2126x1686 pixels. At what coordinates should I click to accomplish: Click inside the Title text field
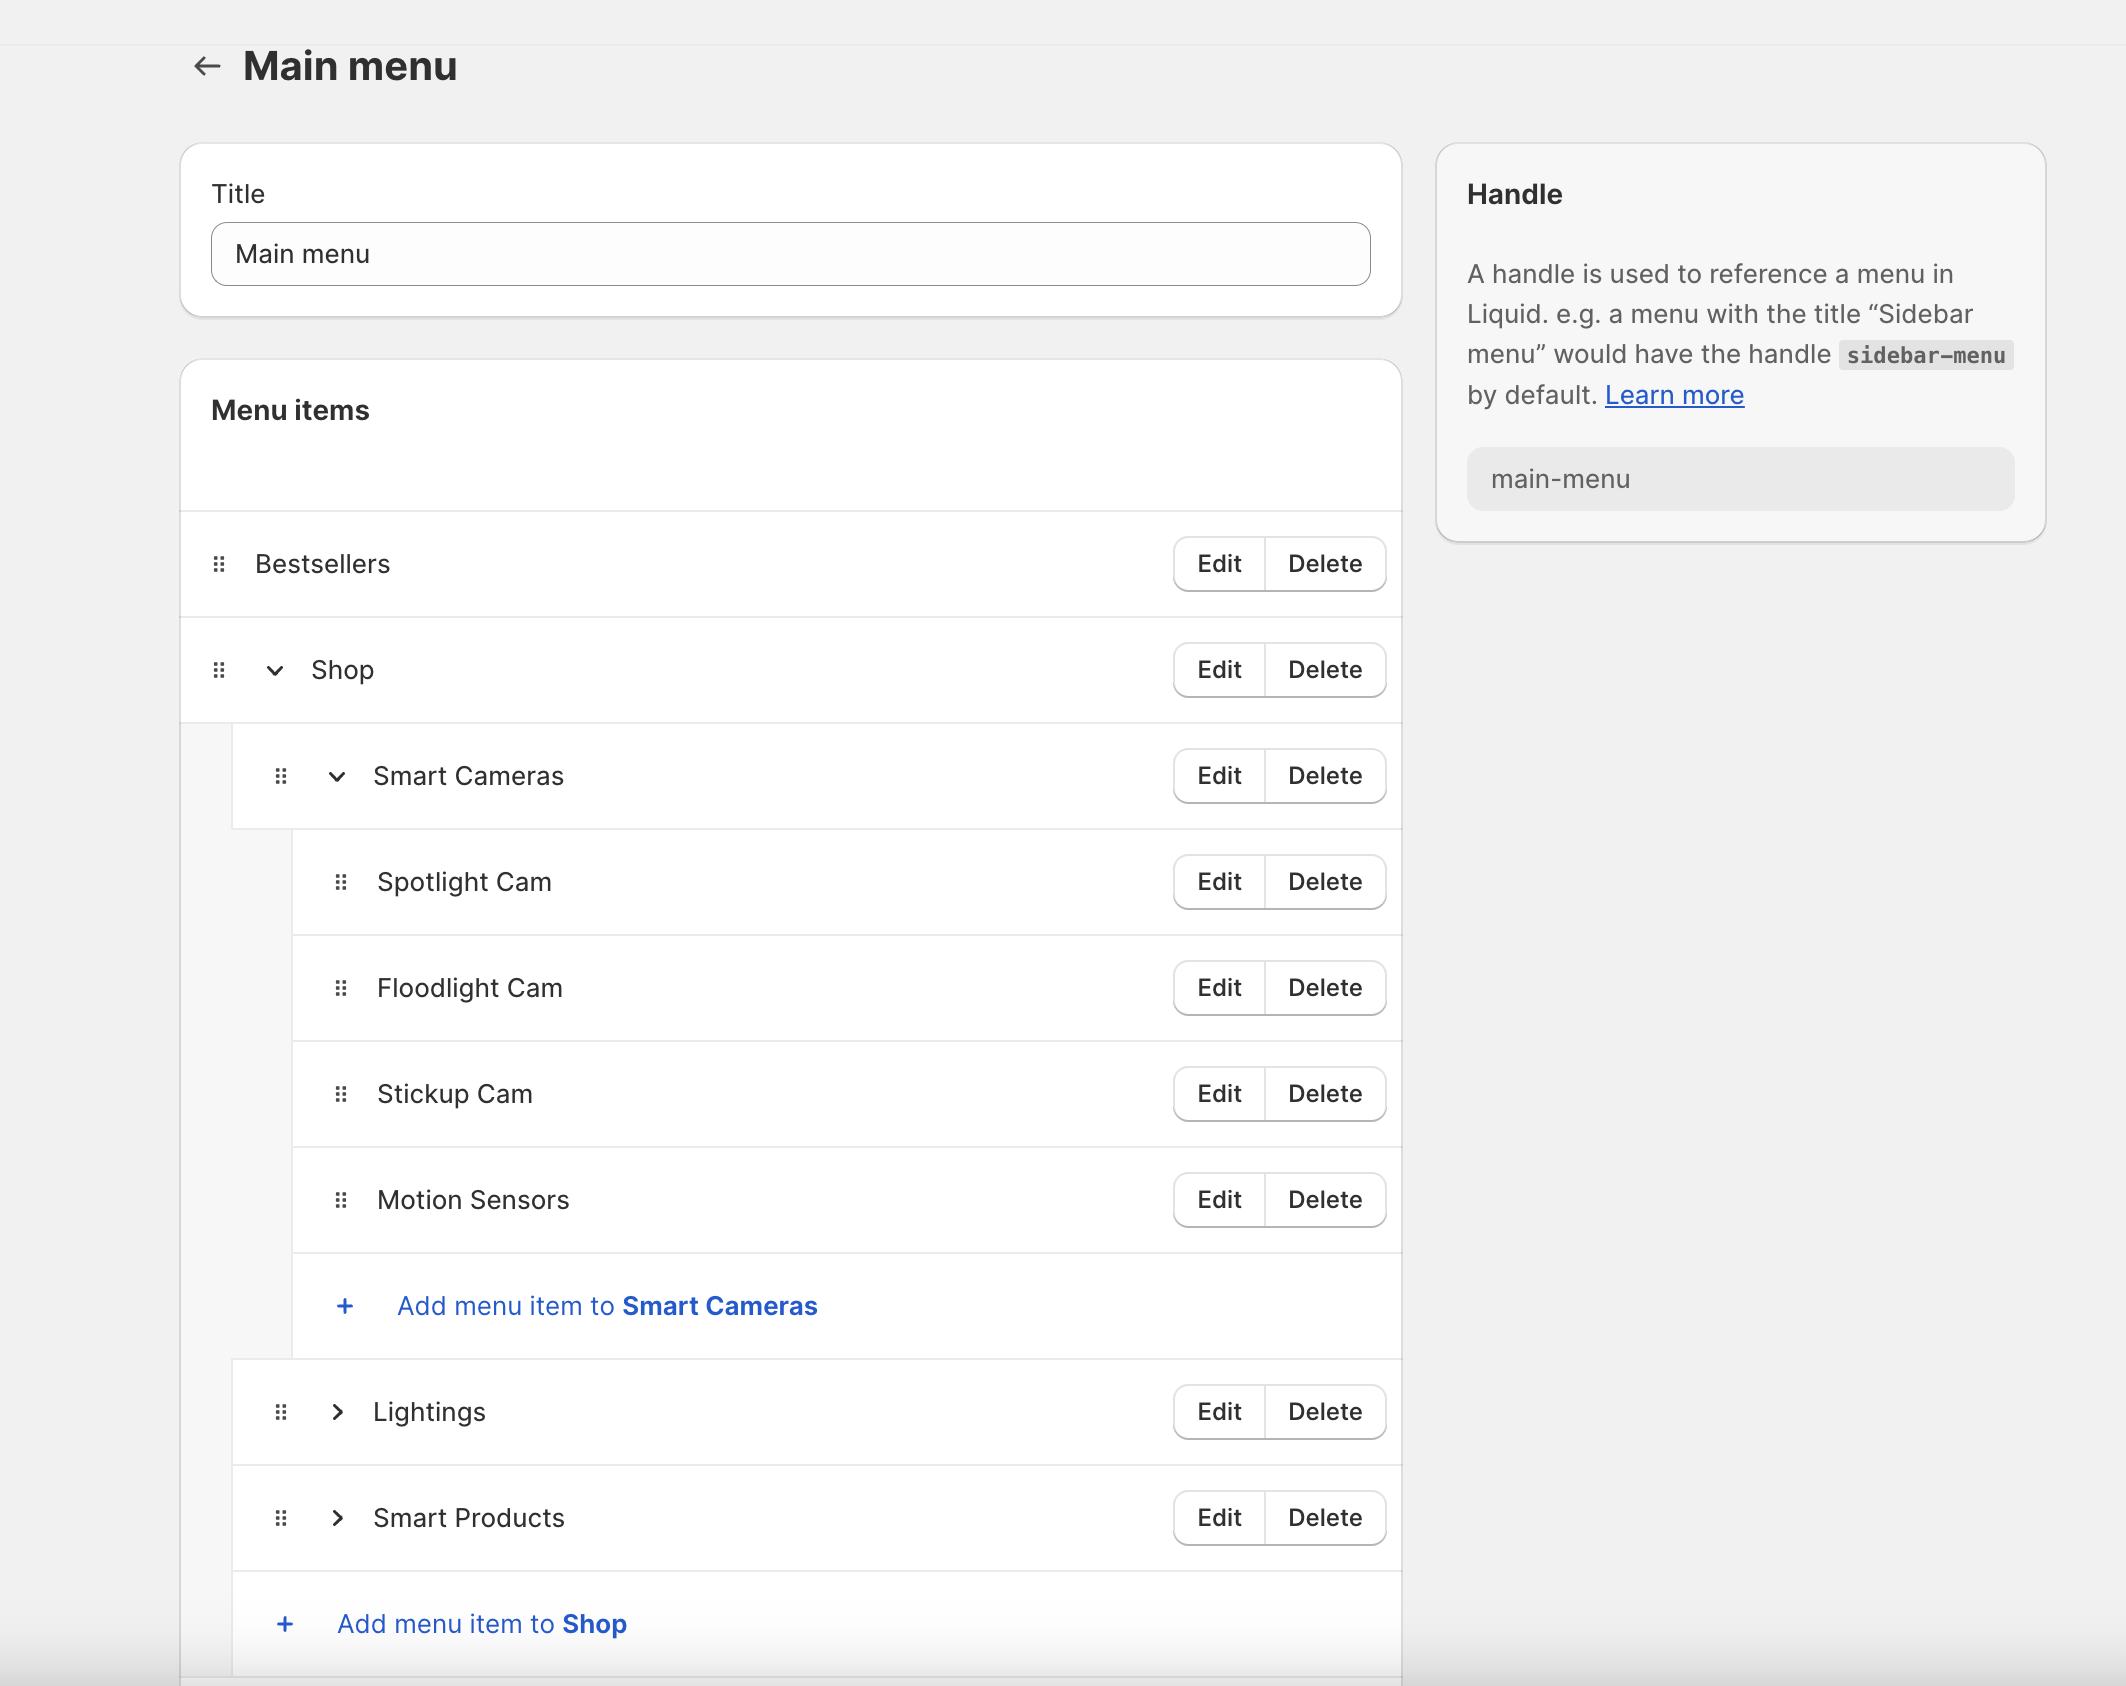[790, 254]
